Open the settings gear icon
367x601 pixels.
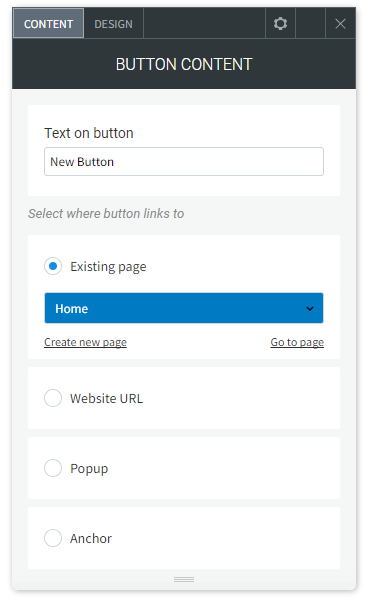click(280, 24)
